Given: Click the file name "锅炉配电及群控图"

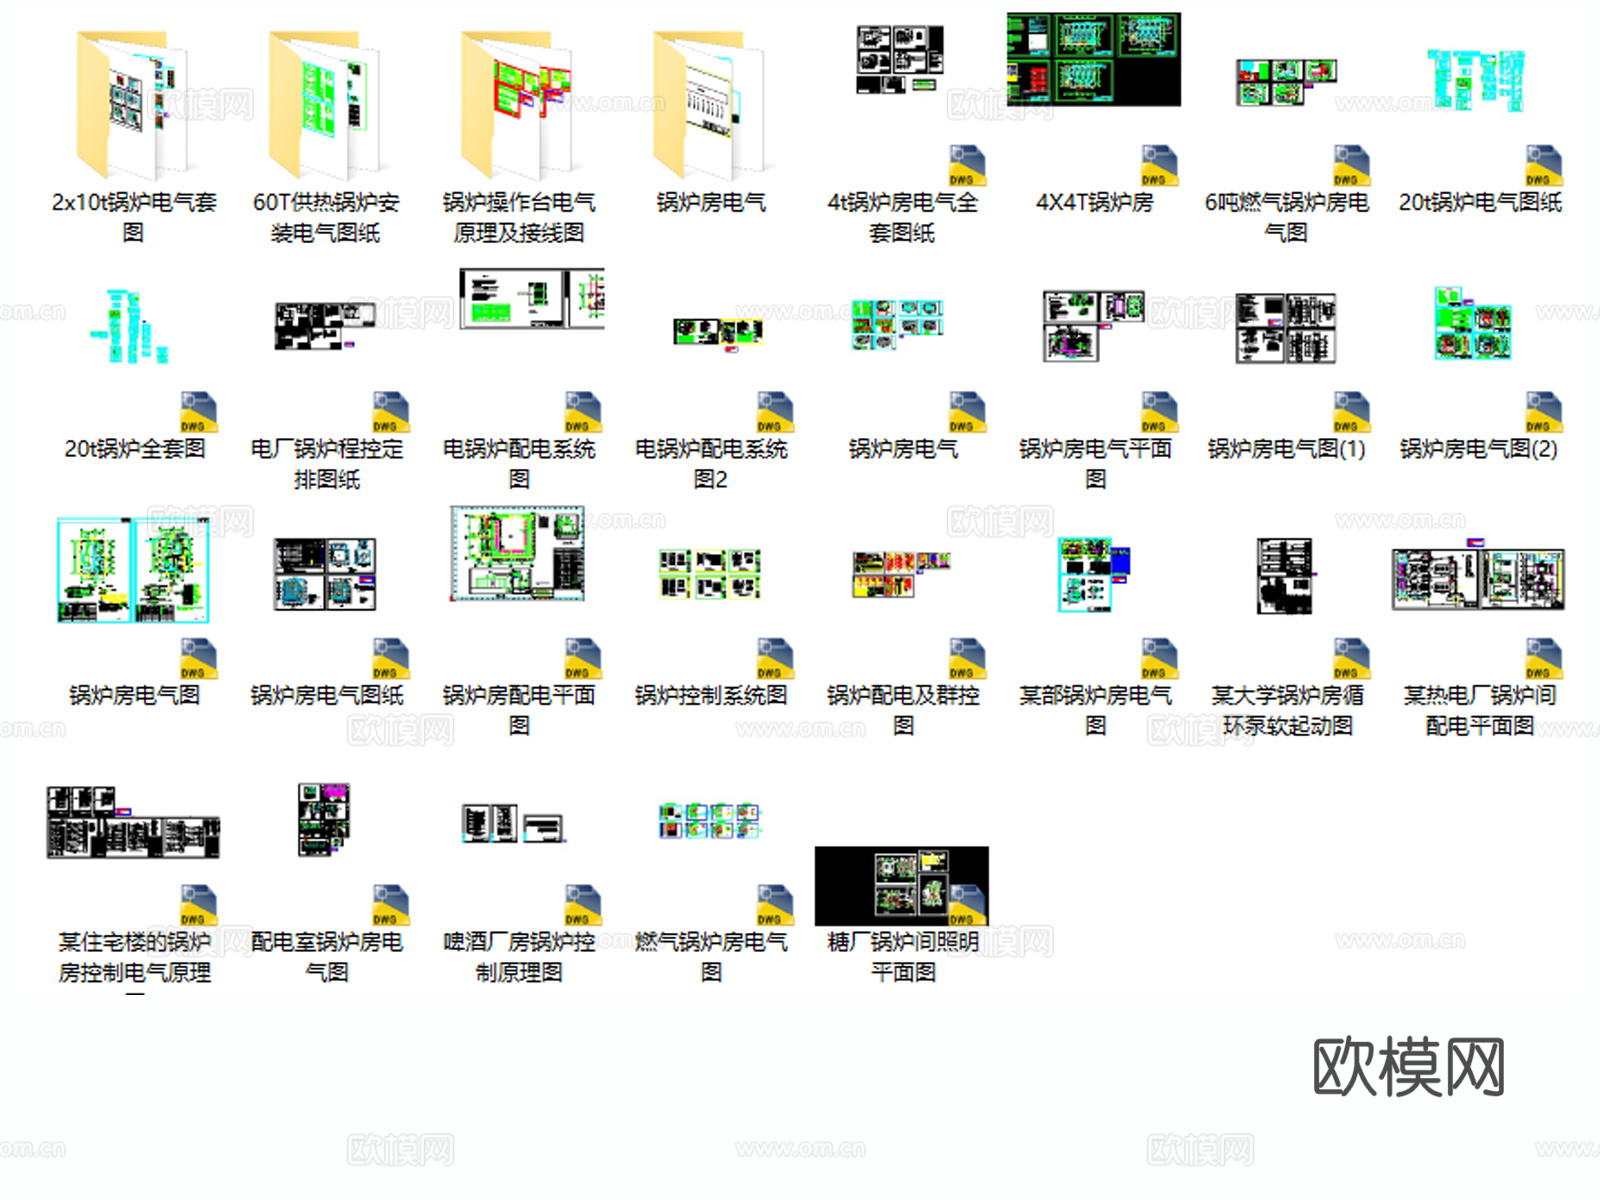Looking at the screenshot, I should coord(902,710).
